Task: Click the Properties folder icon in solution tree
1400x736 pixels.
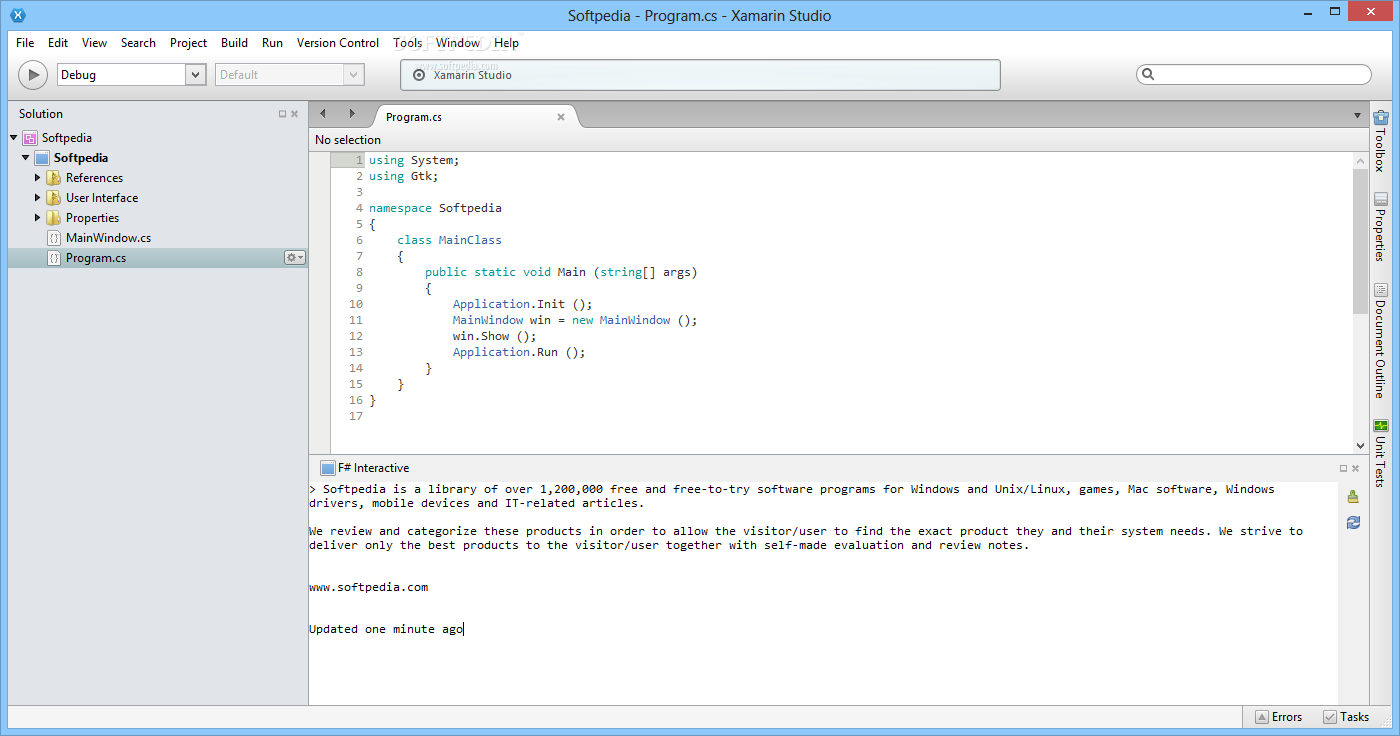Action: pos(54,218)
